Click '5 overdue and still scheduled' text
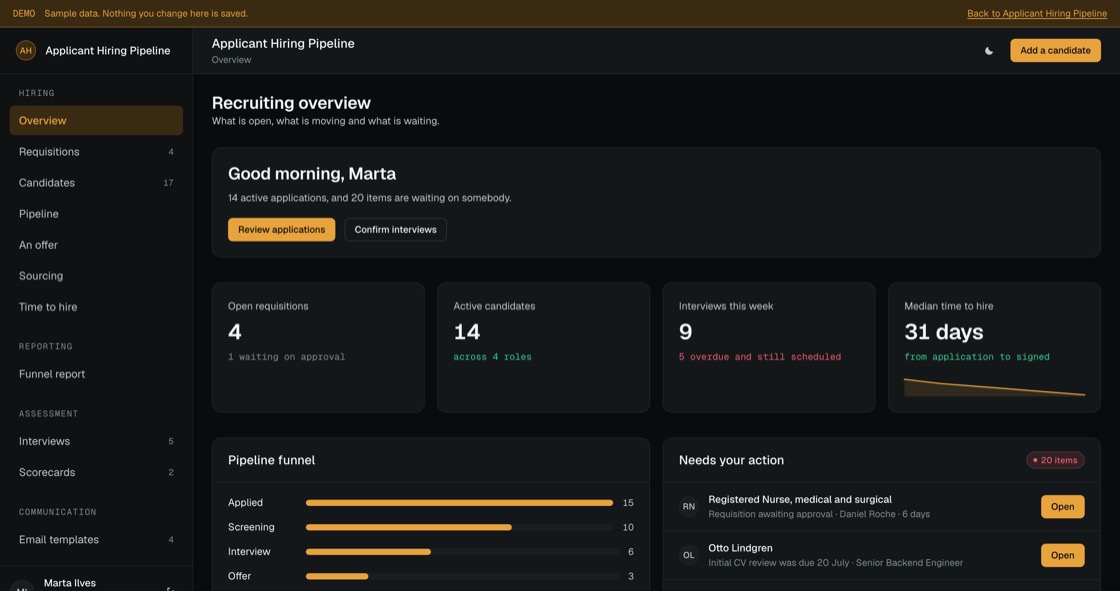The image size is (1120, 591). coord(760,357)
